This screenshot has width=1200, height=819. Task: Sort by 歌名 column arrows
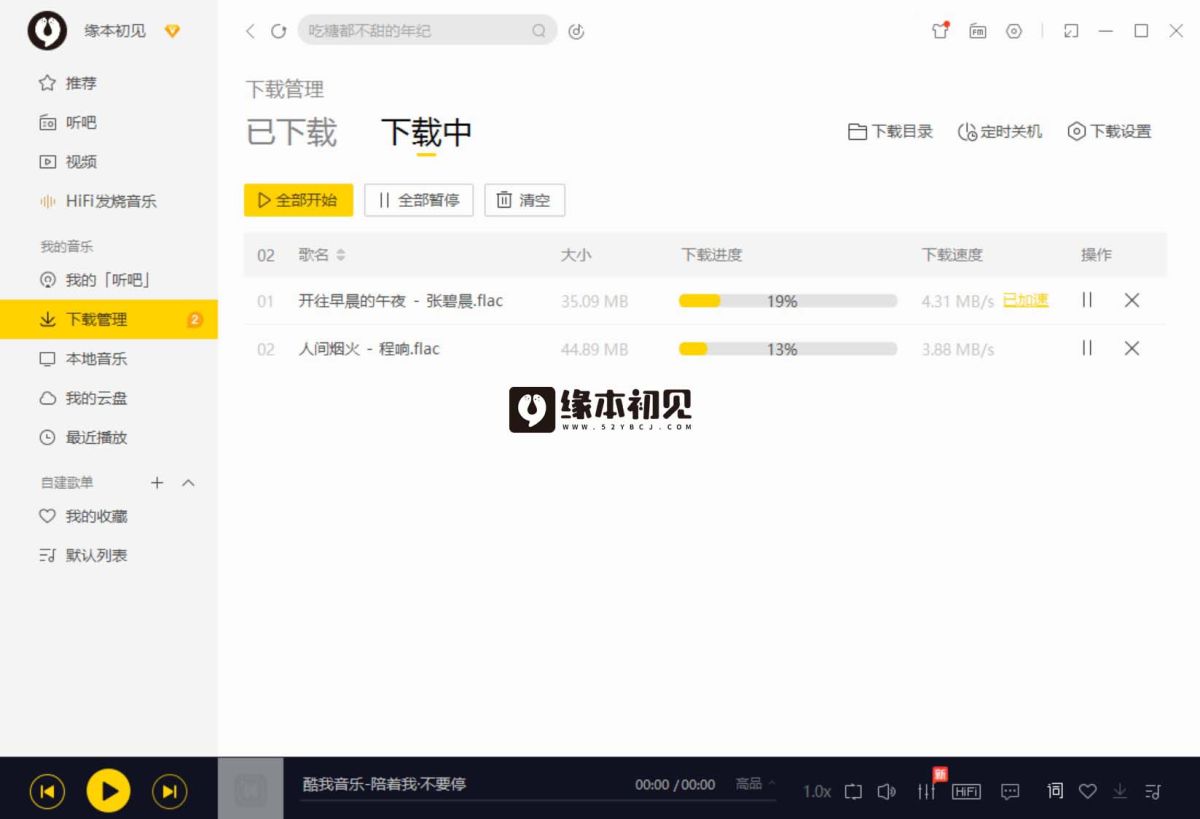click(341, 255)
